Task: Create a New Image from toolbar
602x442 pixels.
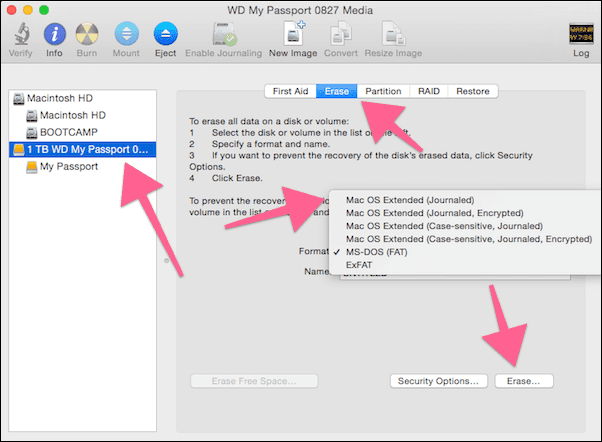Action: [x=293, y=33]
